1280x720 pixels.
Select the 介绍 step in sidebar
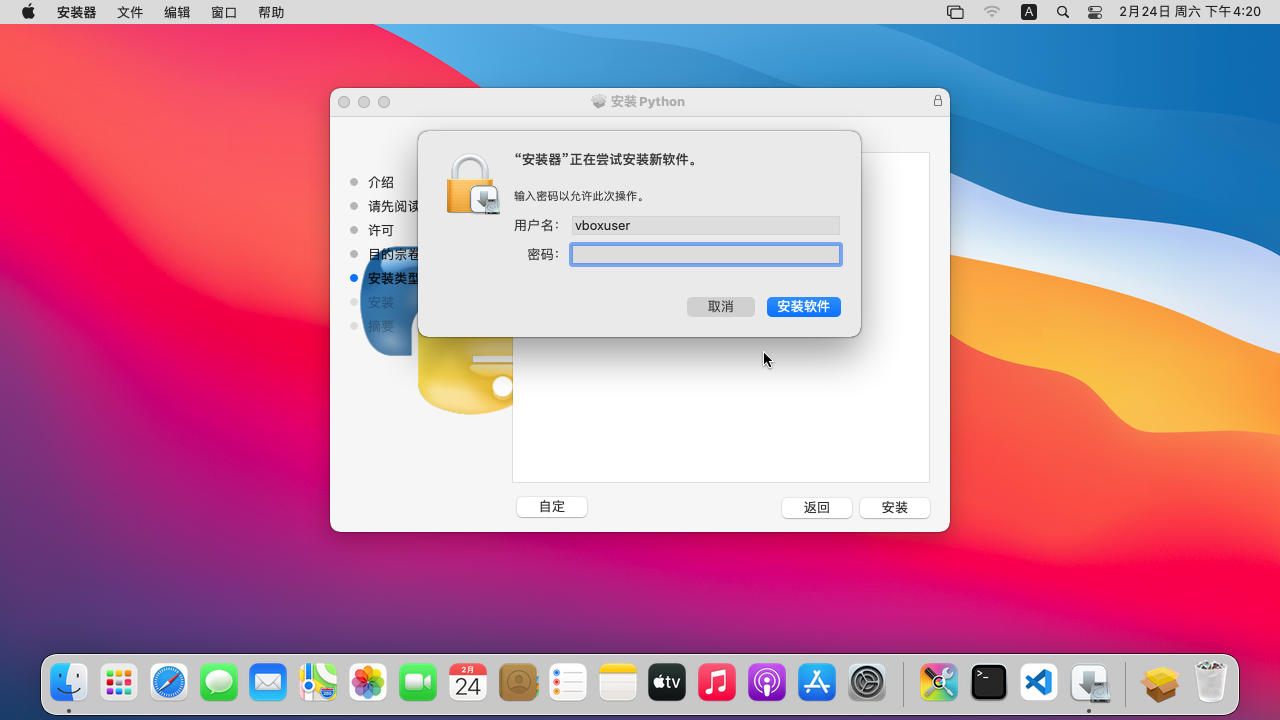pos(381,182)
